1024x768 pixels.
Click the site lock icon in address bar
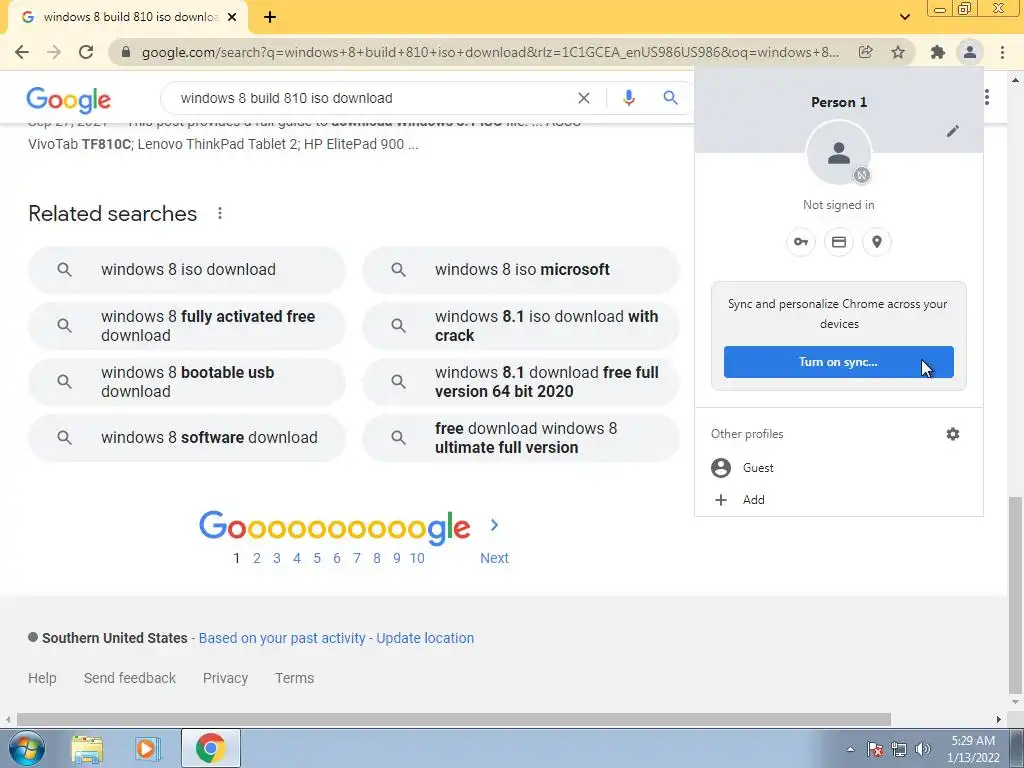126,52
